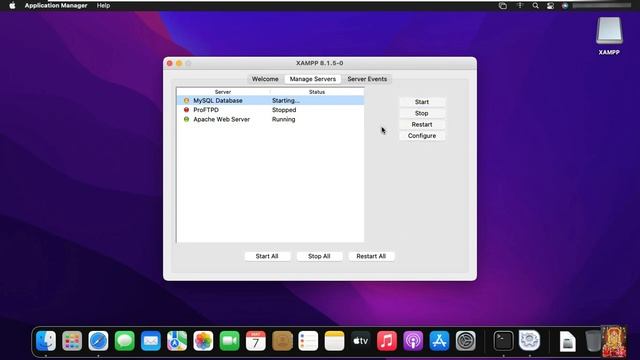Image resolution: width=640 pixels, height=360 pixels.
Task: Open Calendar app in dock
Action: click(256, 340)
